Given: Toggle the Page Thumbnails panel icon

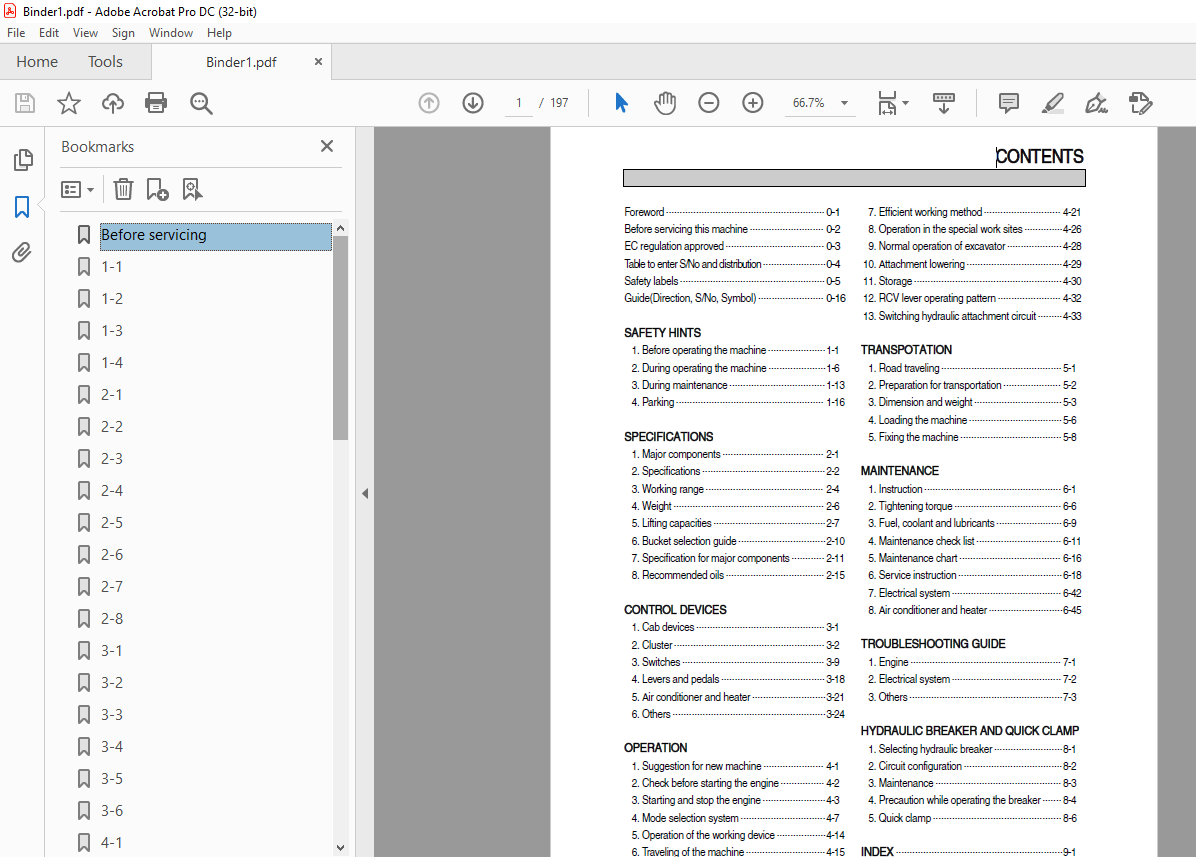Looking at the screenshot, I should (22, 160).
